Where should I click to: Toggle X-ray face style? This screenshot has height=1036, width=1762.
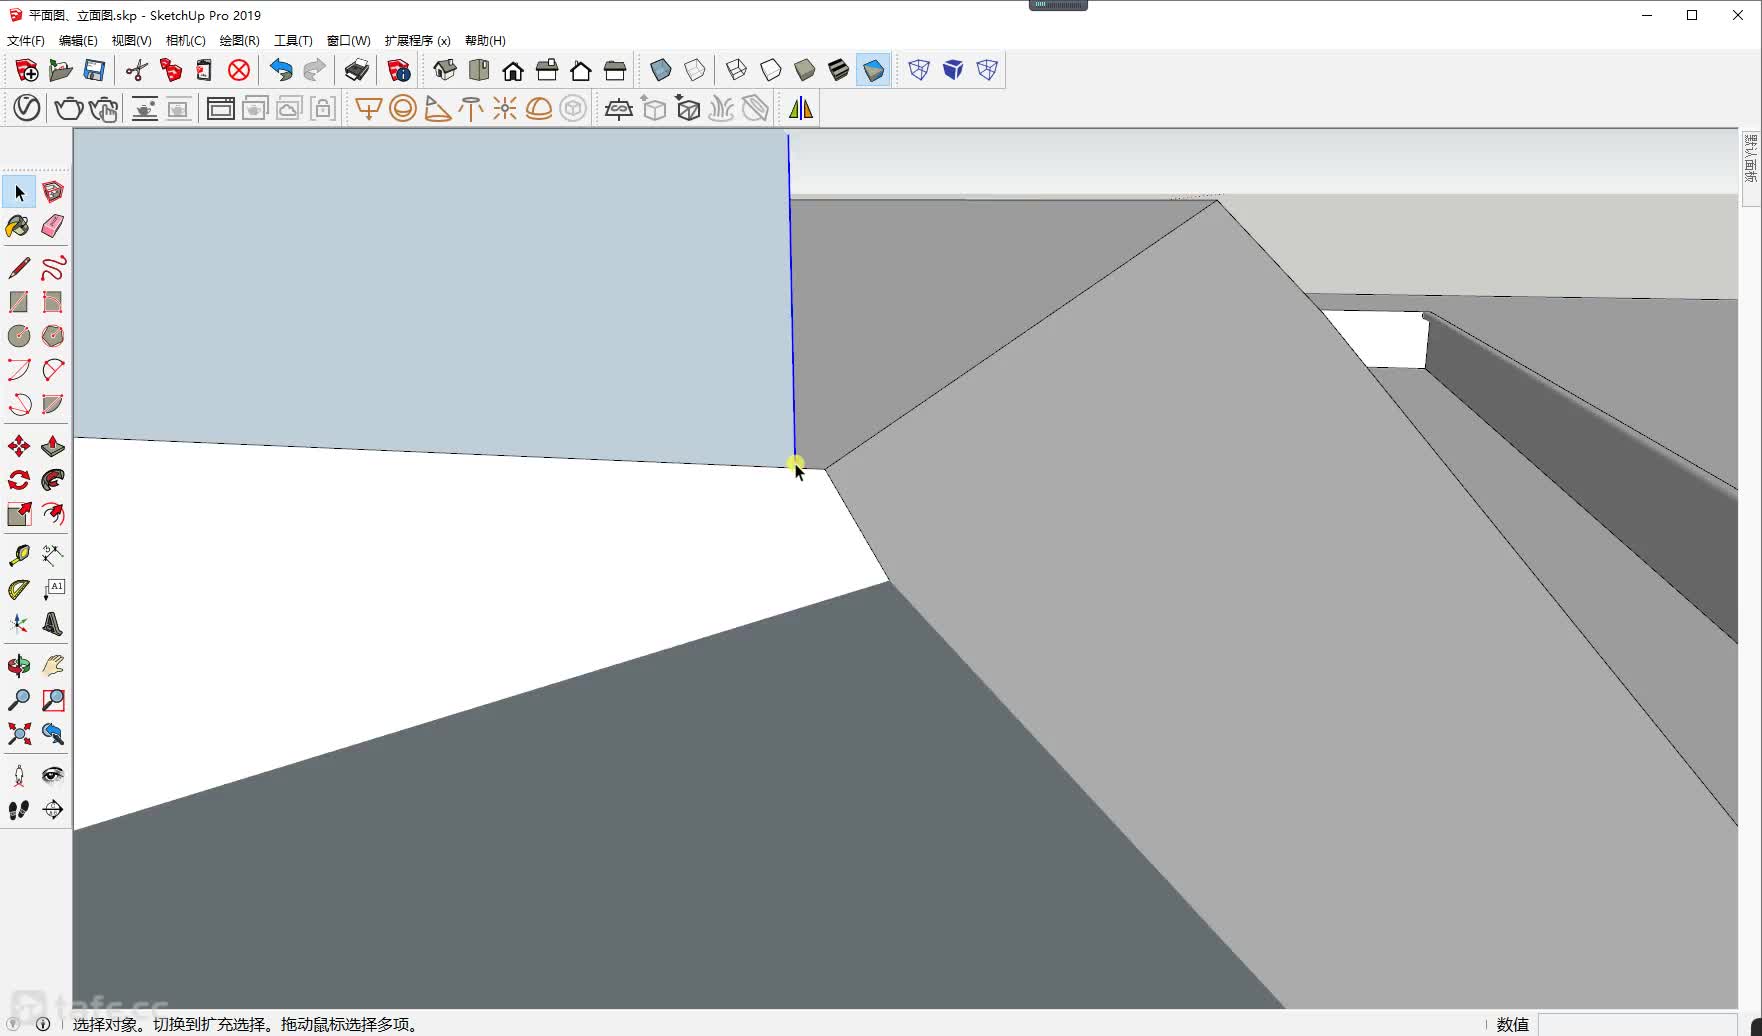point(661,70)
